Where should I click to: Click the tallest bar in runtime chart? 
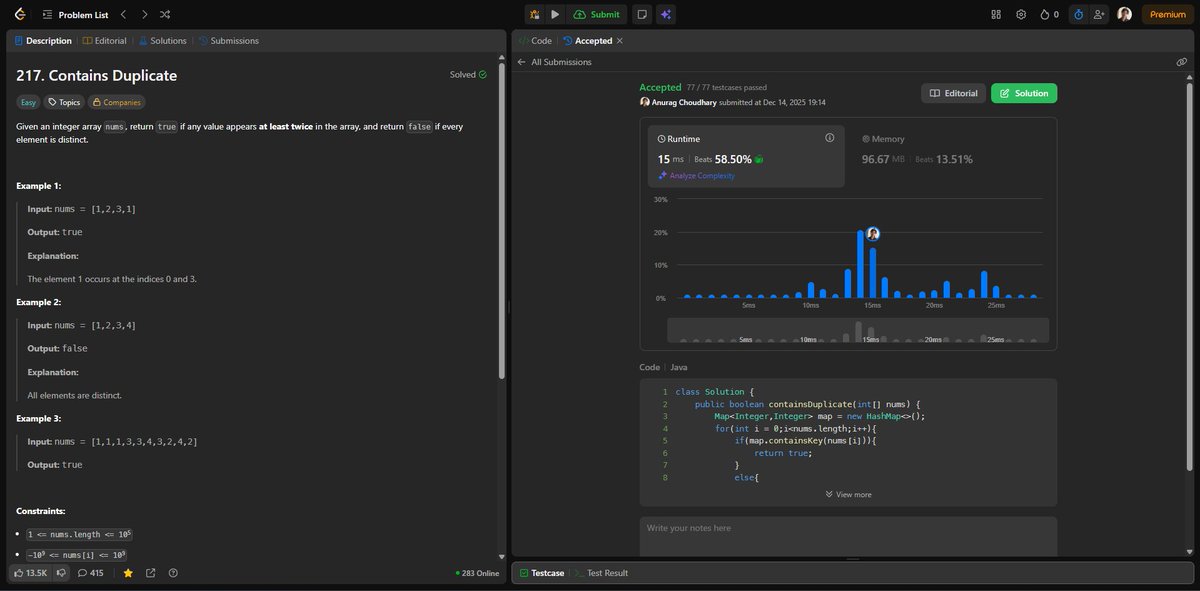tap(860, 265)
